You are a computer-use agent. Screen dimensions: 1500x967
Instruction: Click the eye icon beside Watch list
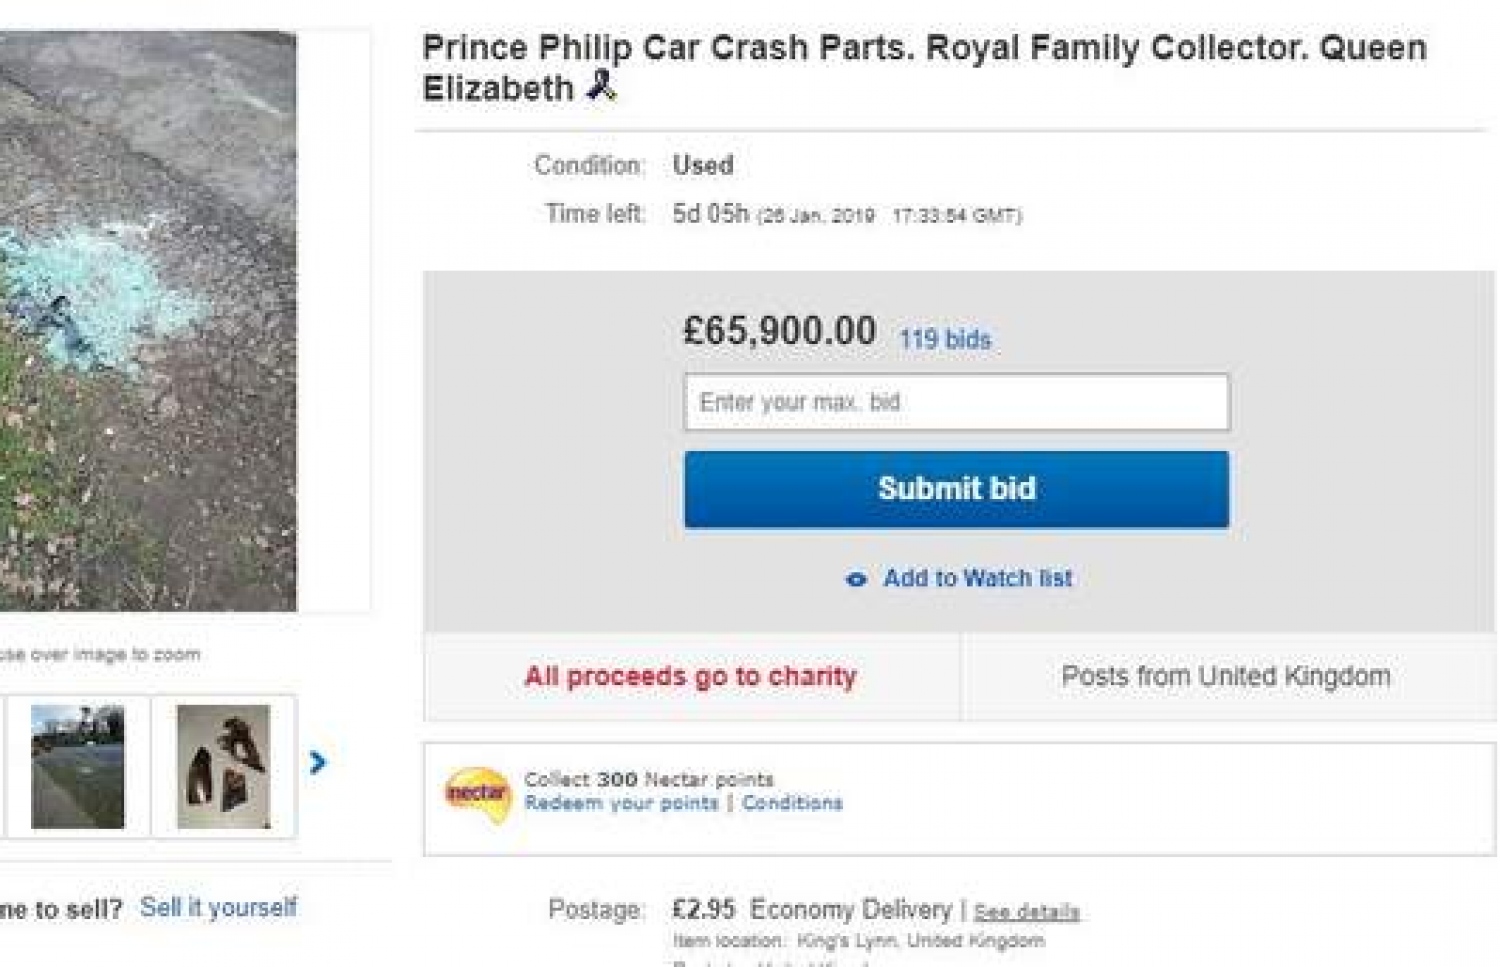click(x=856, y=579)
